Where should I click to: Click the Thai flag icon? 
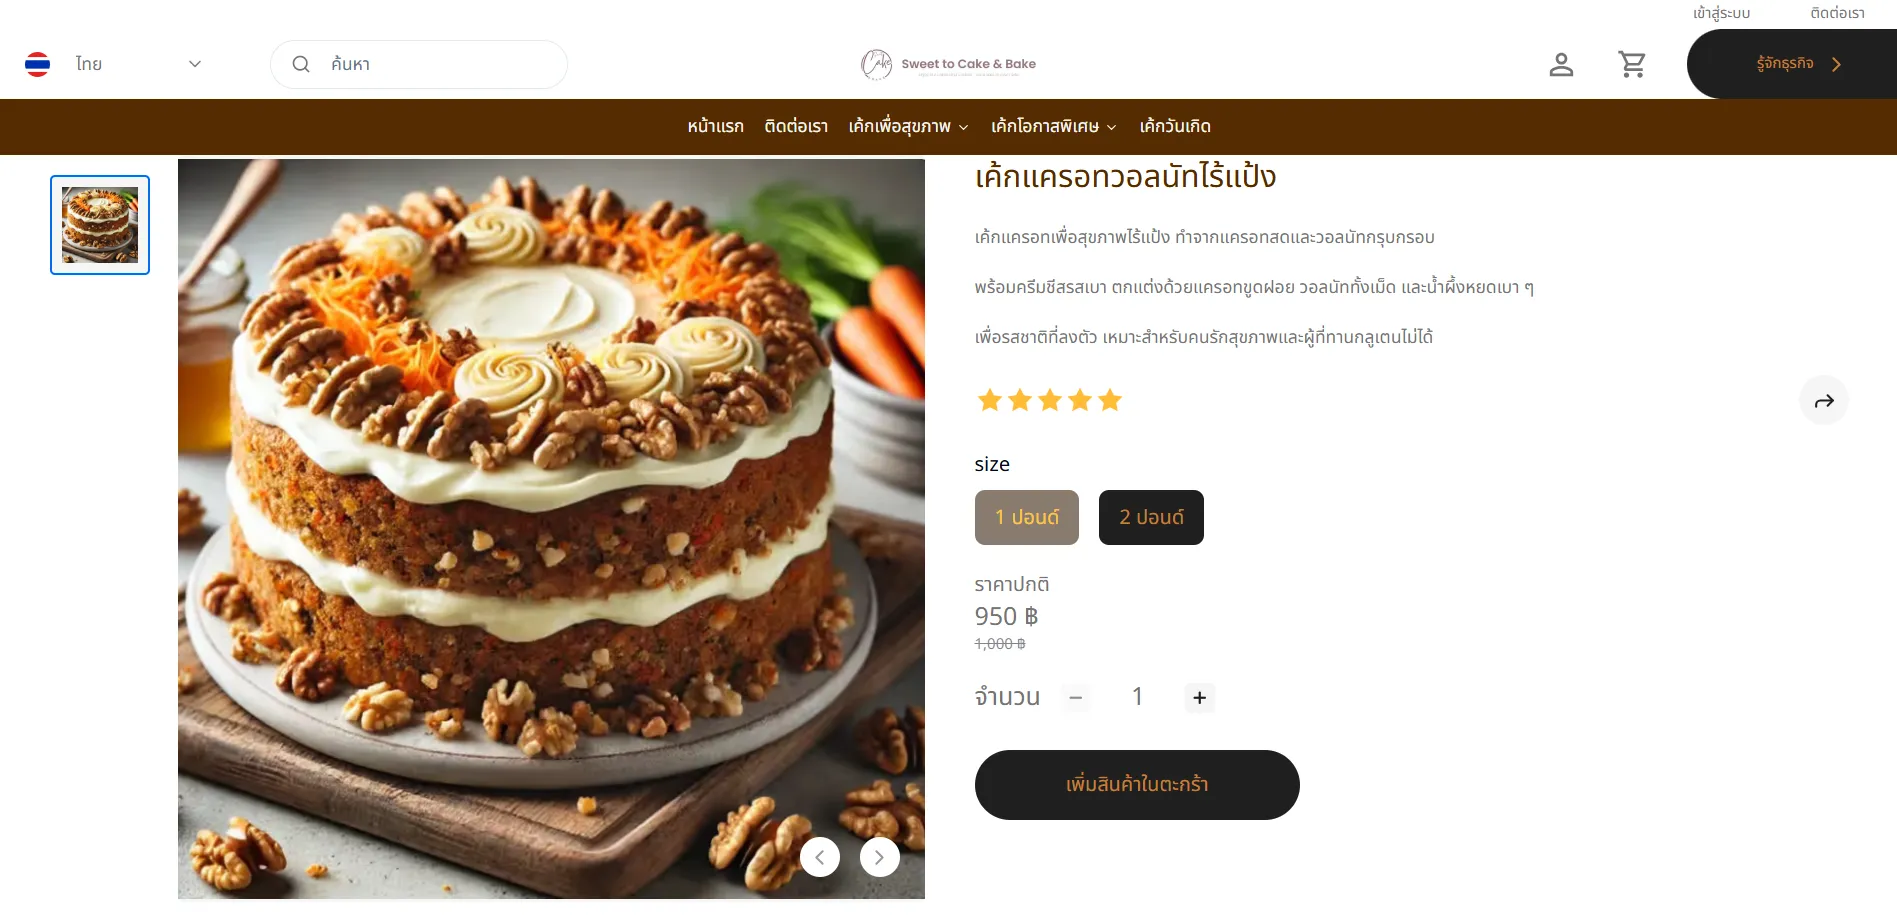point(38,64)
